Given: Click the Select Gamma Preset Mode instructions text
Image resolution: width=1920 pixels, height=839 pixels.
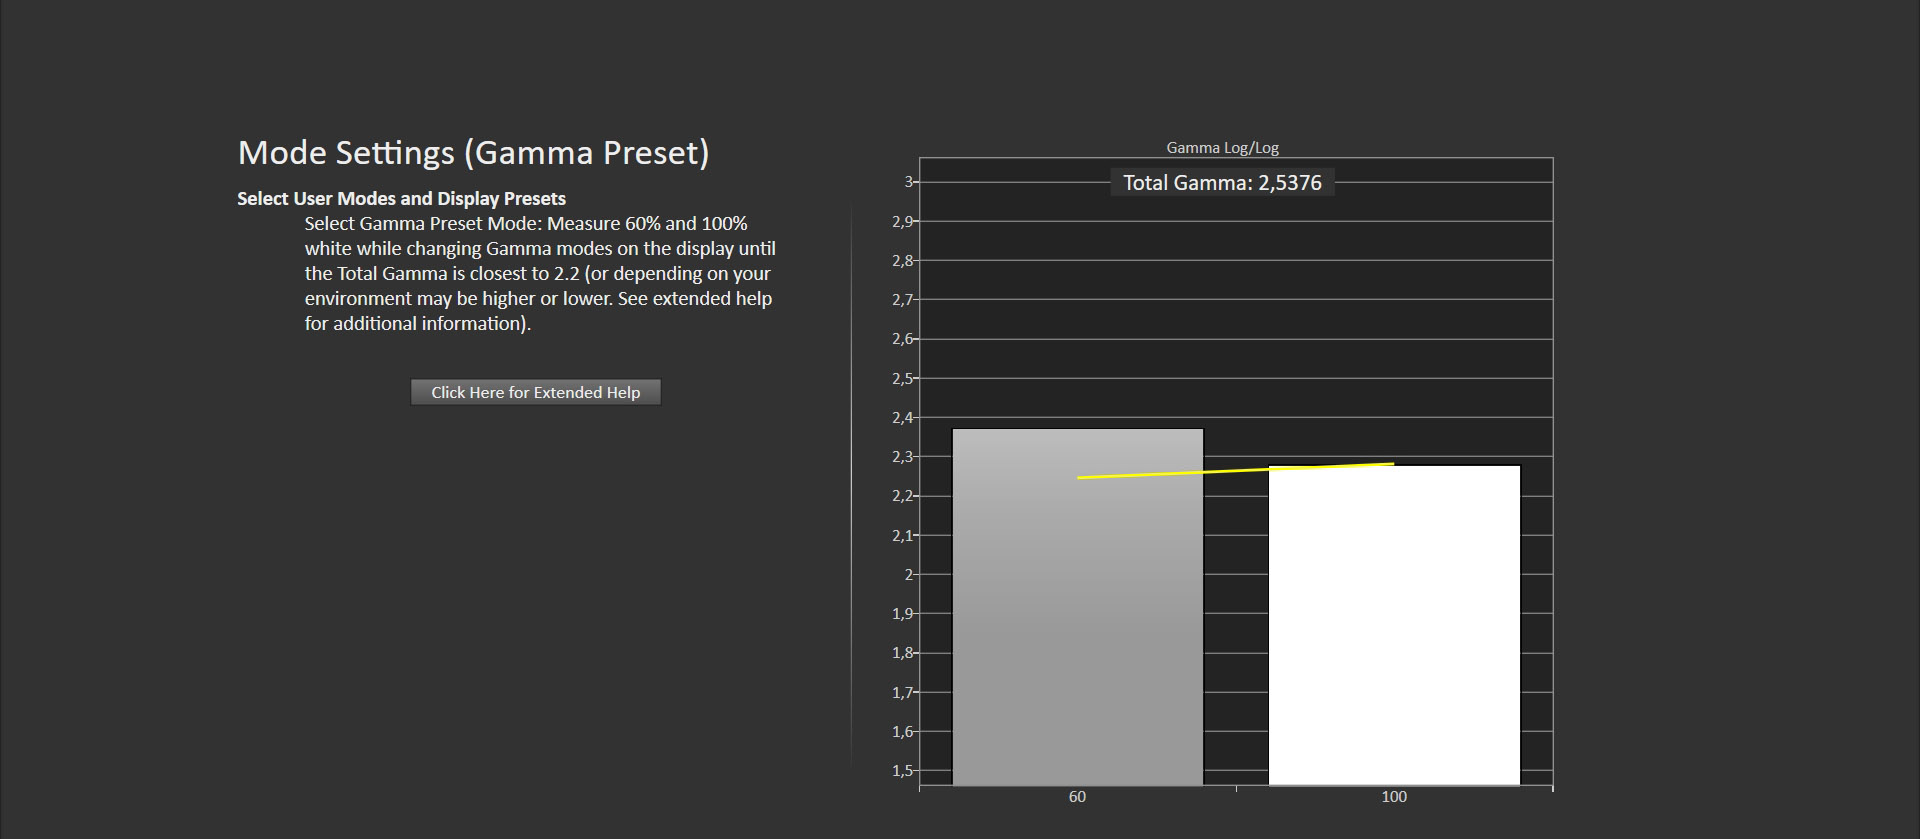Looking at the screenshot, I should click(x=540, y=273).
